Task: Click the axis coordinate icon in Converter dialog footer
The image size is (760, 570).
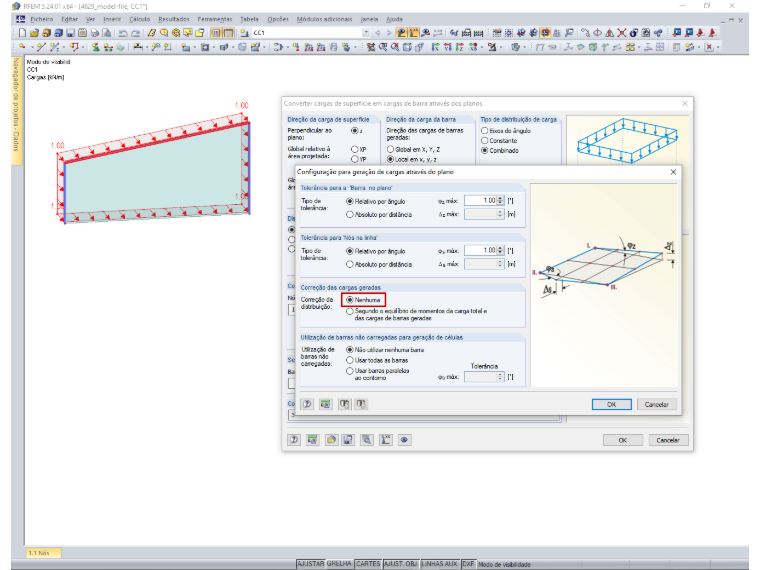Action: [x=386, y=440]
